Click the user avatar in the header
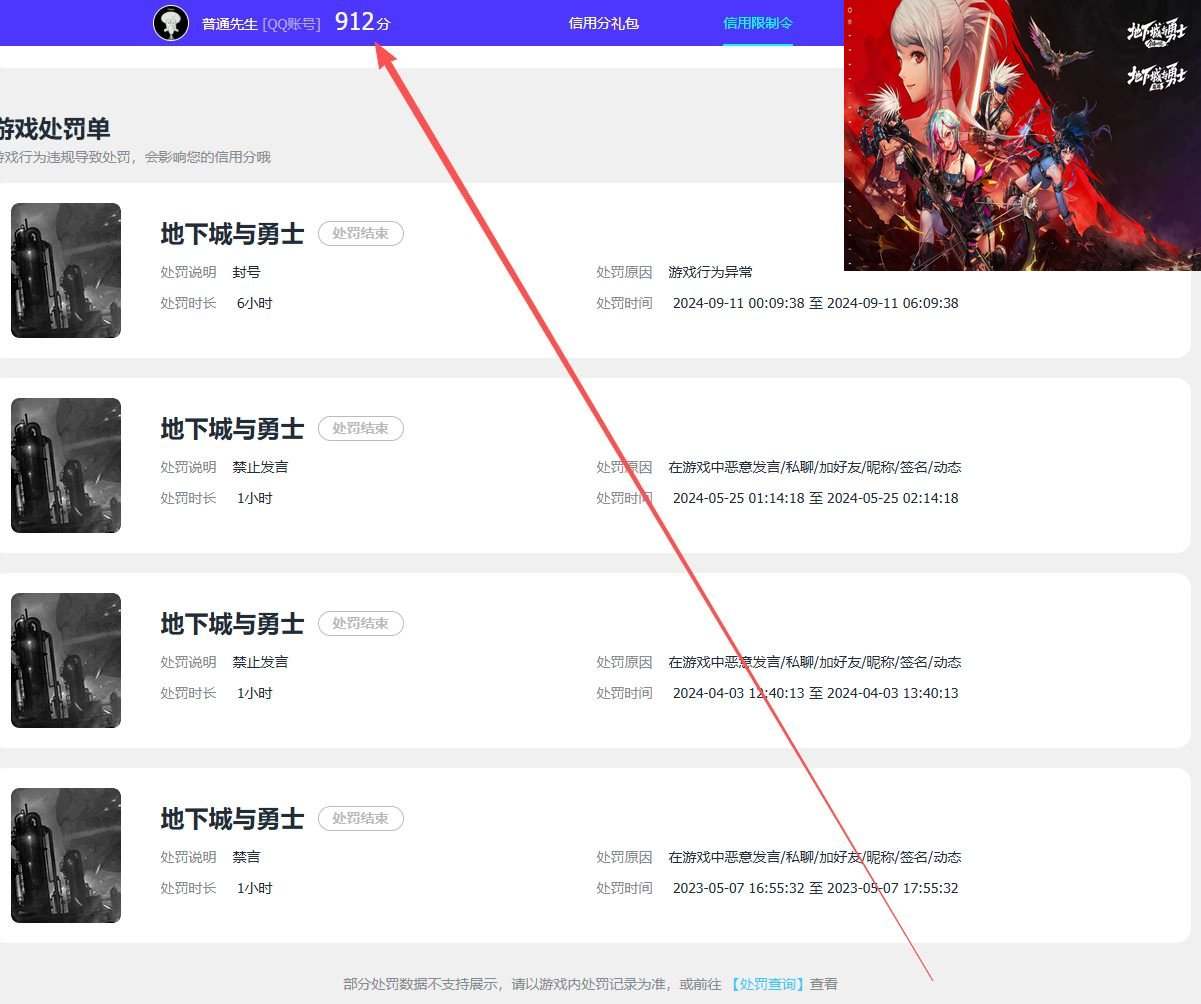The width and height of the screenshot is (1201, 1004). coord(171,22)
